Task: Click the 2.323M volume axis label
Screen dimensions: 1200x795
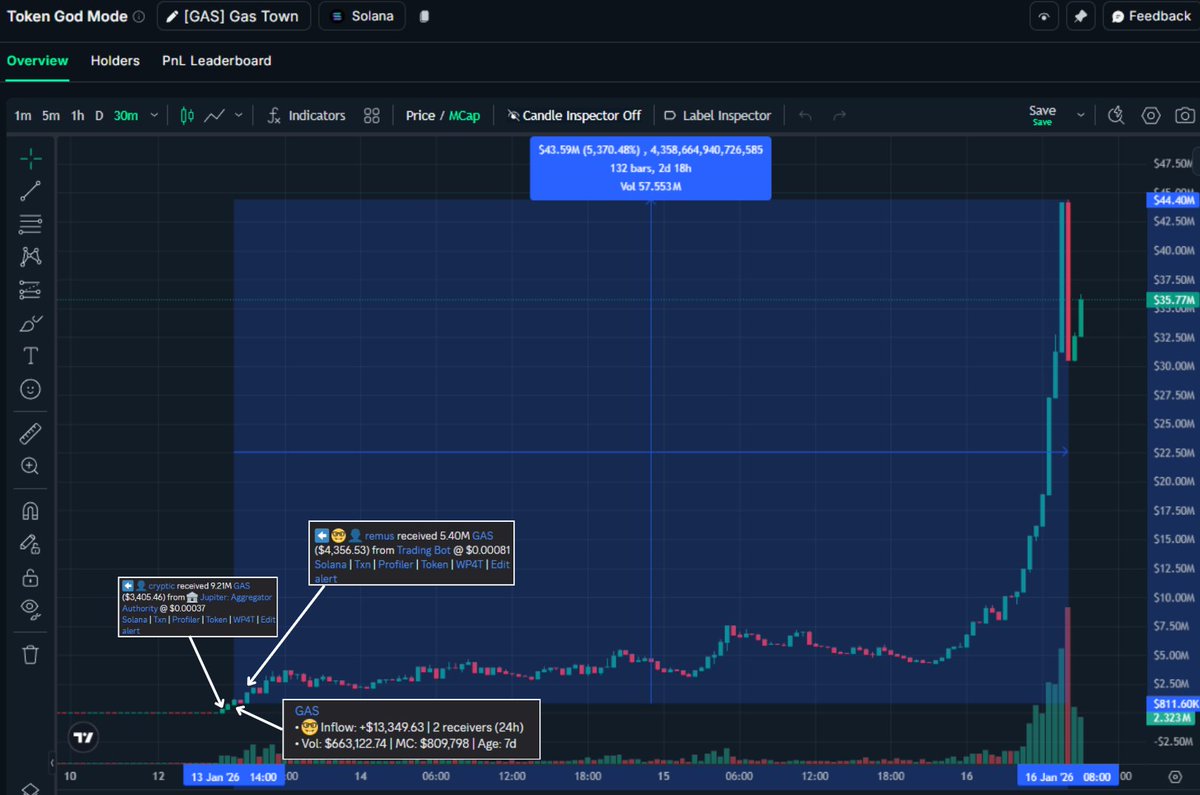Action: [1173, 718]
